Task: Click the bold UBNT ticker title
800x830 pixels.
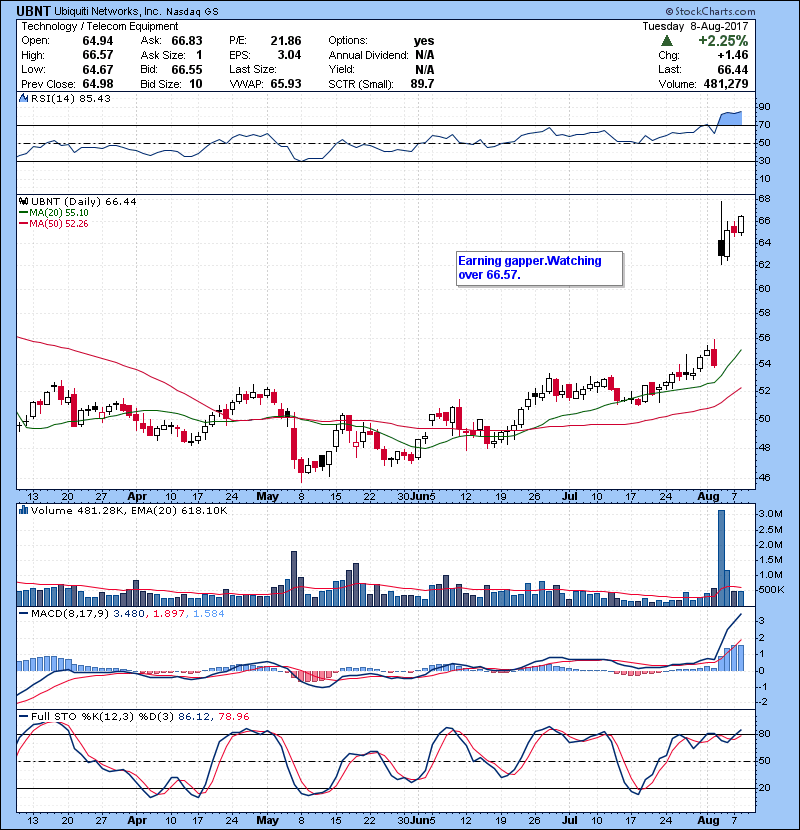Action: pos(33,11)
